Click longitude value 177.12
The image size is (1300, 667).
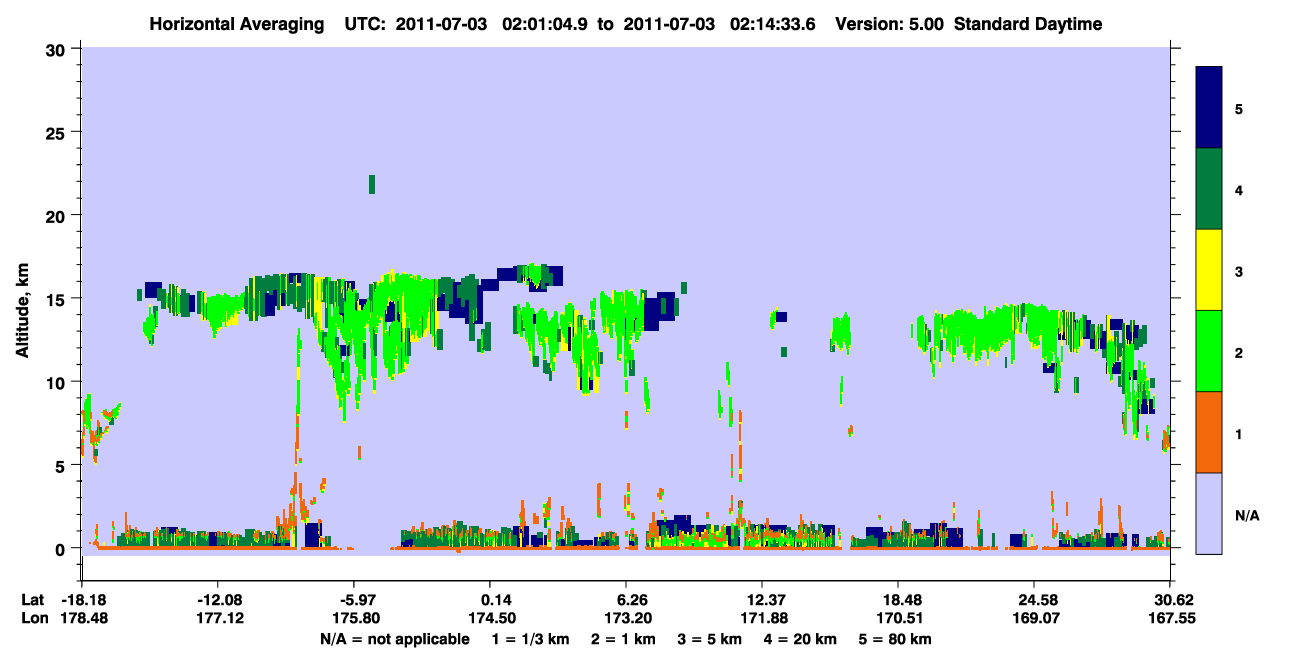coord(219,619)
